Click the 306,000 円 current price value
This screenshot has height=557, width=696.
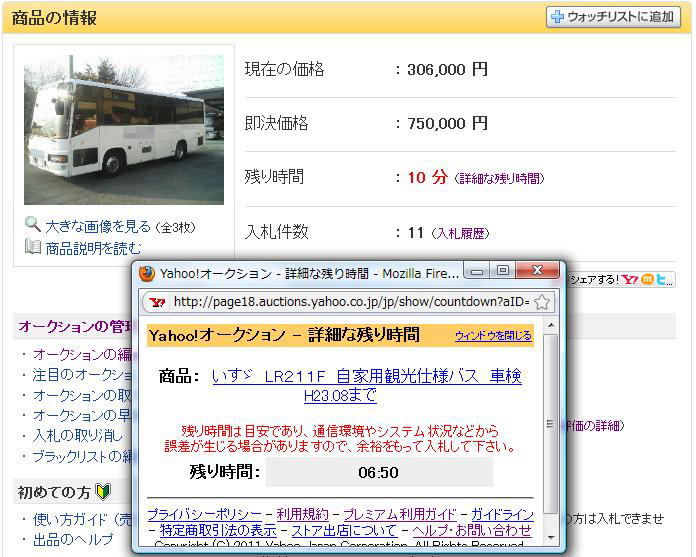click(x=447, y=69)
